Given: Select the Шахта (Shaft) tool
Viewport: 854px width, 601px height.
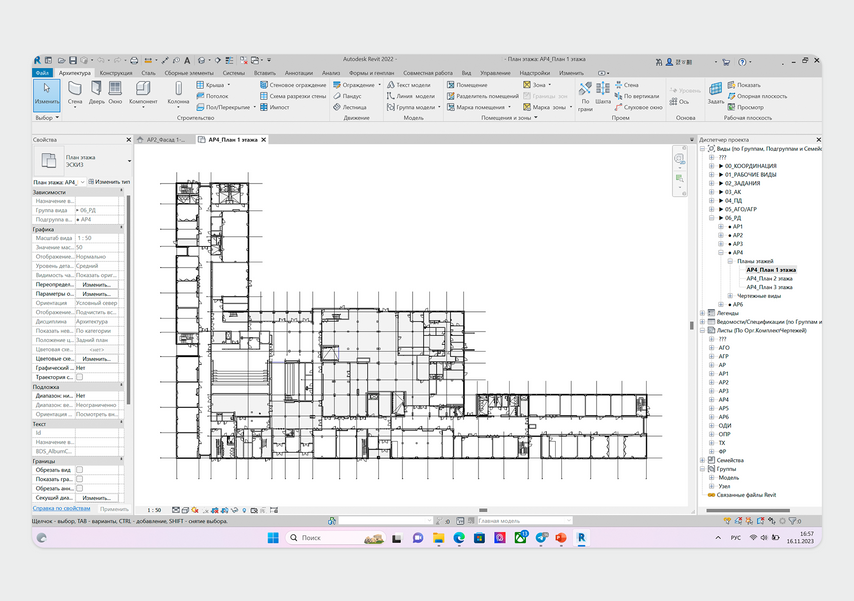Looking at the screenshot, I should (603, 93).
